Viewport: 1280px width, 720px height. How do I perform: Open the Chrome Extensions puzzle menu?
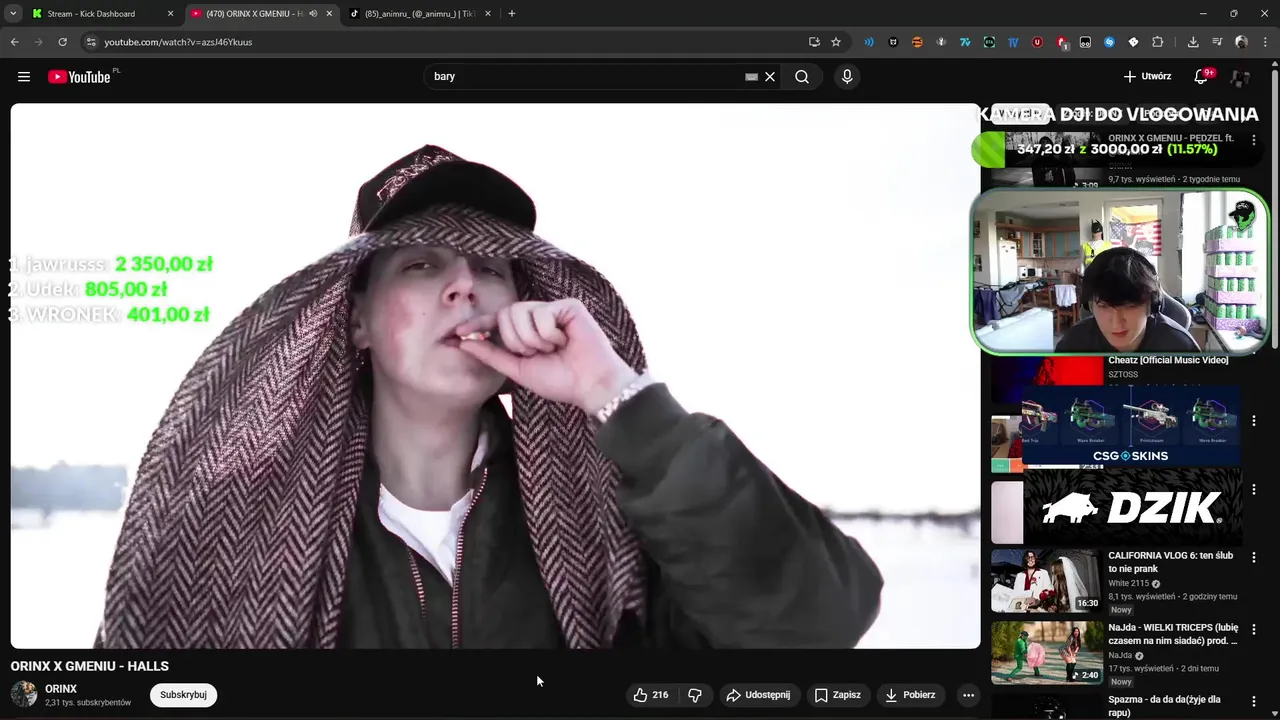point(1158,42)
